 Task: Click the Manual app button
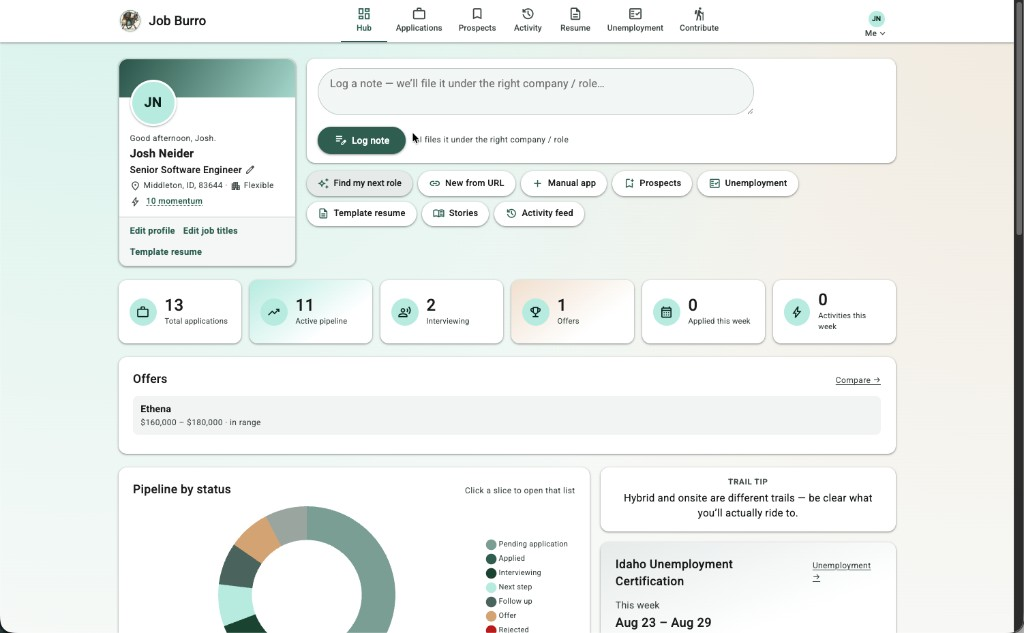tap(564, 184)
